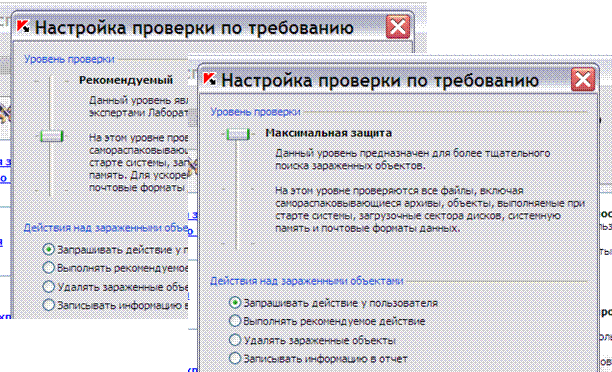Click Уровень проверки label in back window
612x372 pixels.
[x=69, y=59]
